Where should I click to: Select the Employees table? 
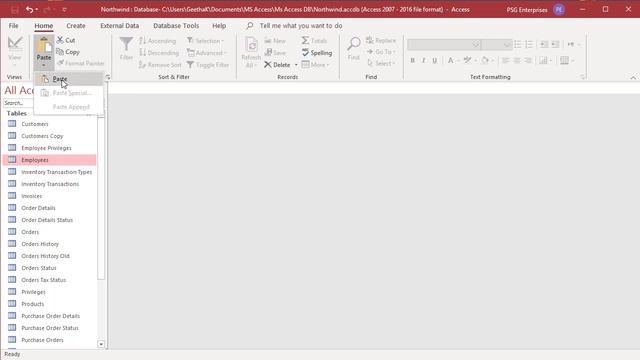click(49, 160)
